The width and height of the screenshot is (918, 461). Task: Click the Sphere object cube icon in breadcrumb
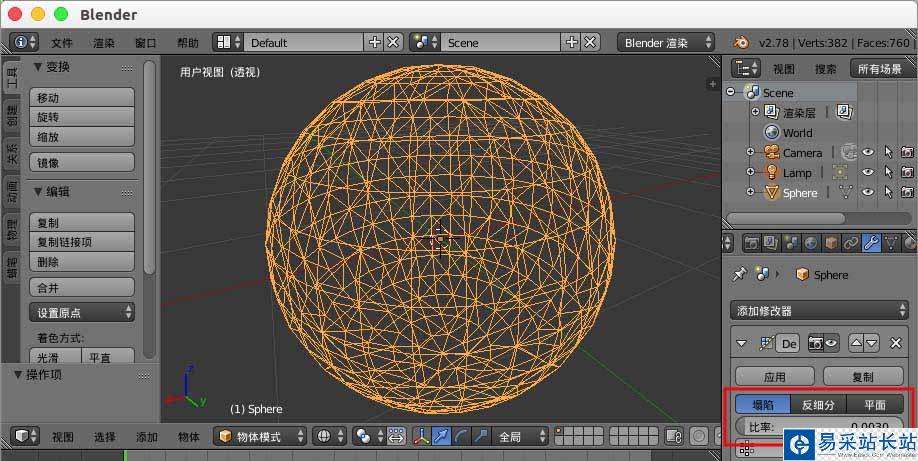tap(803, 274)
